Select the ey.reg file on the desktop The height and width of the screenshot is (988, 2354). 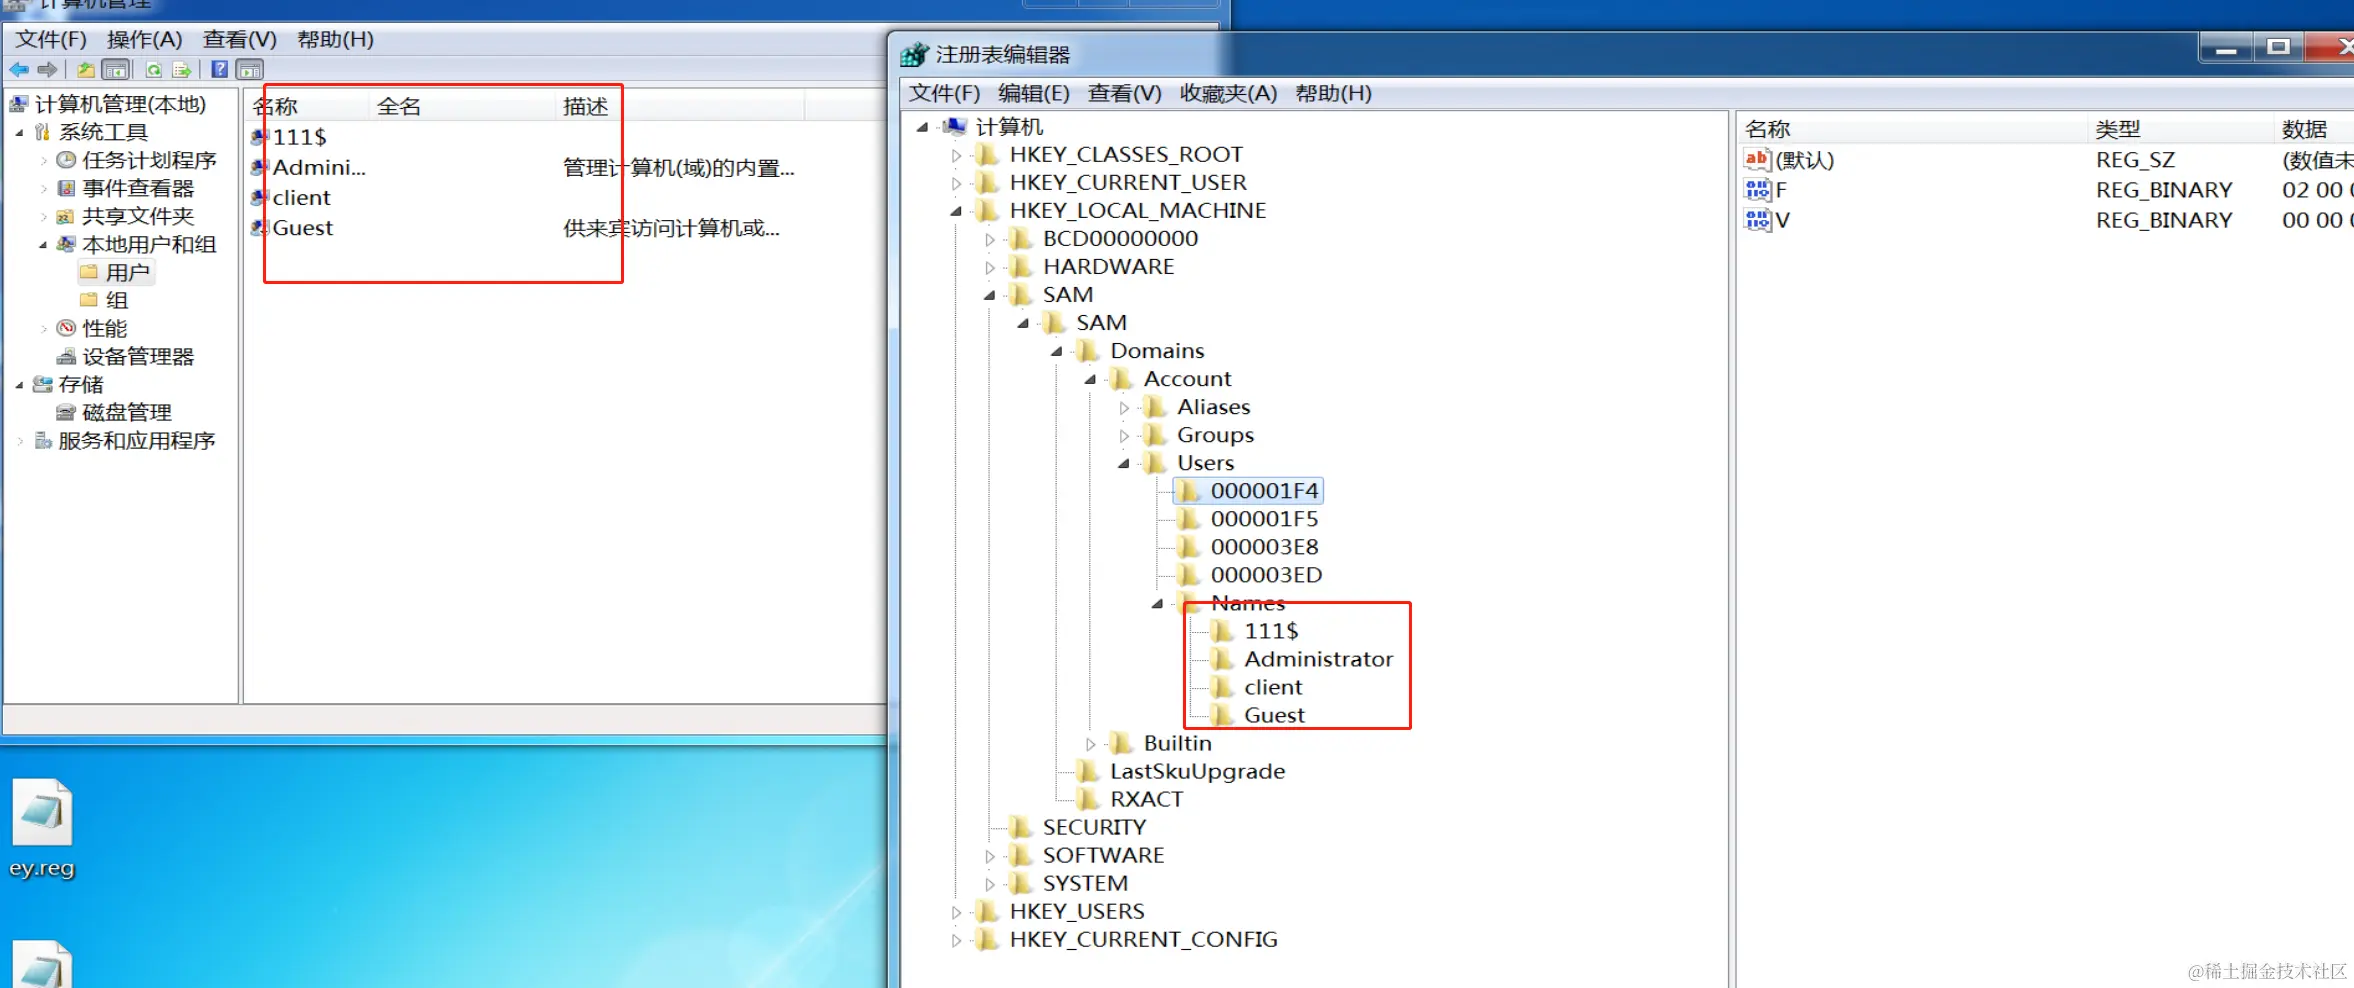(42, 828)
